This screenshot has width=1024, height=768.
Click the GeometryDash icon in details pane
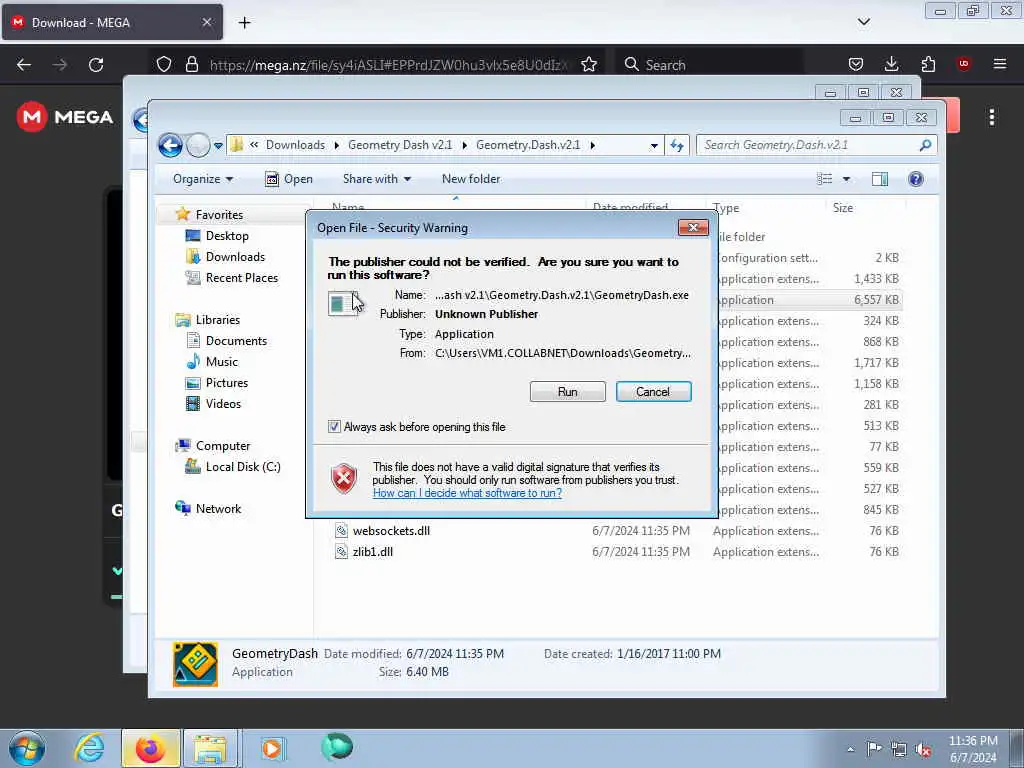point(195,664)
